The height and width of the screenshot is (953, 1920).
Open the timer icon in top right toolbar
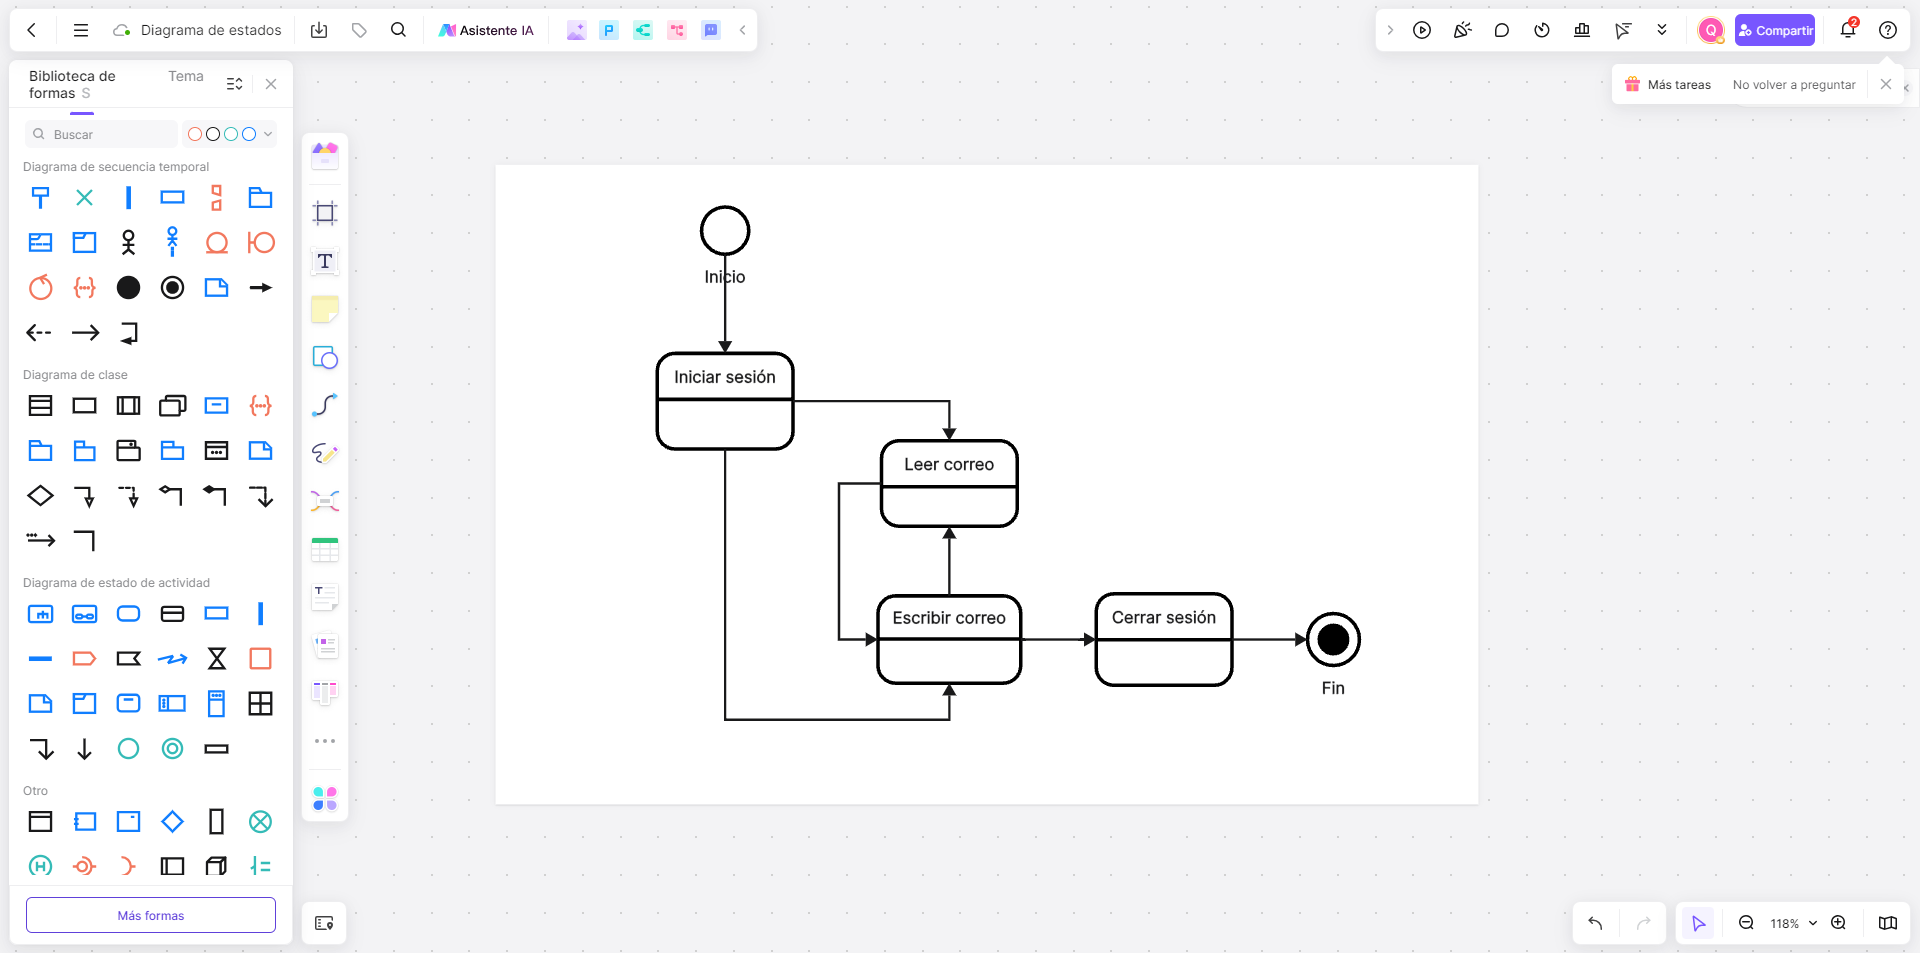(1542, 30)
